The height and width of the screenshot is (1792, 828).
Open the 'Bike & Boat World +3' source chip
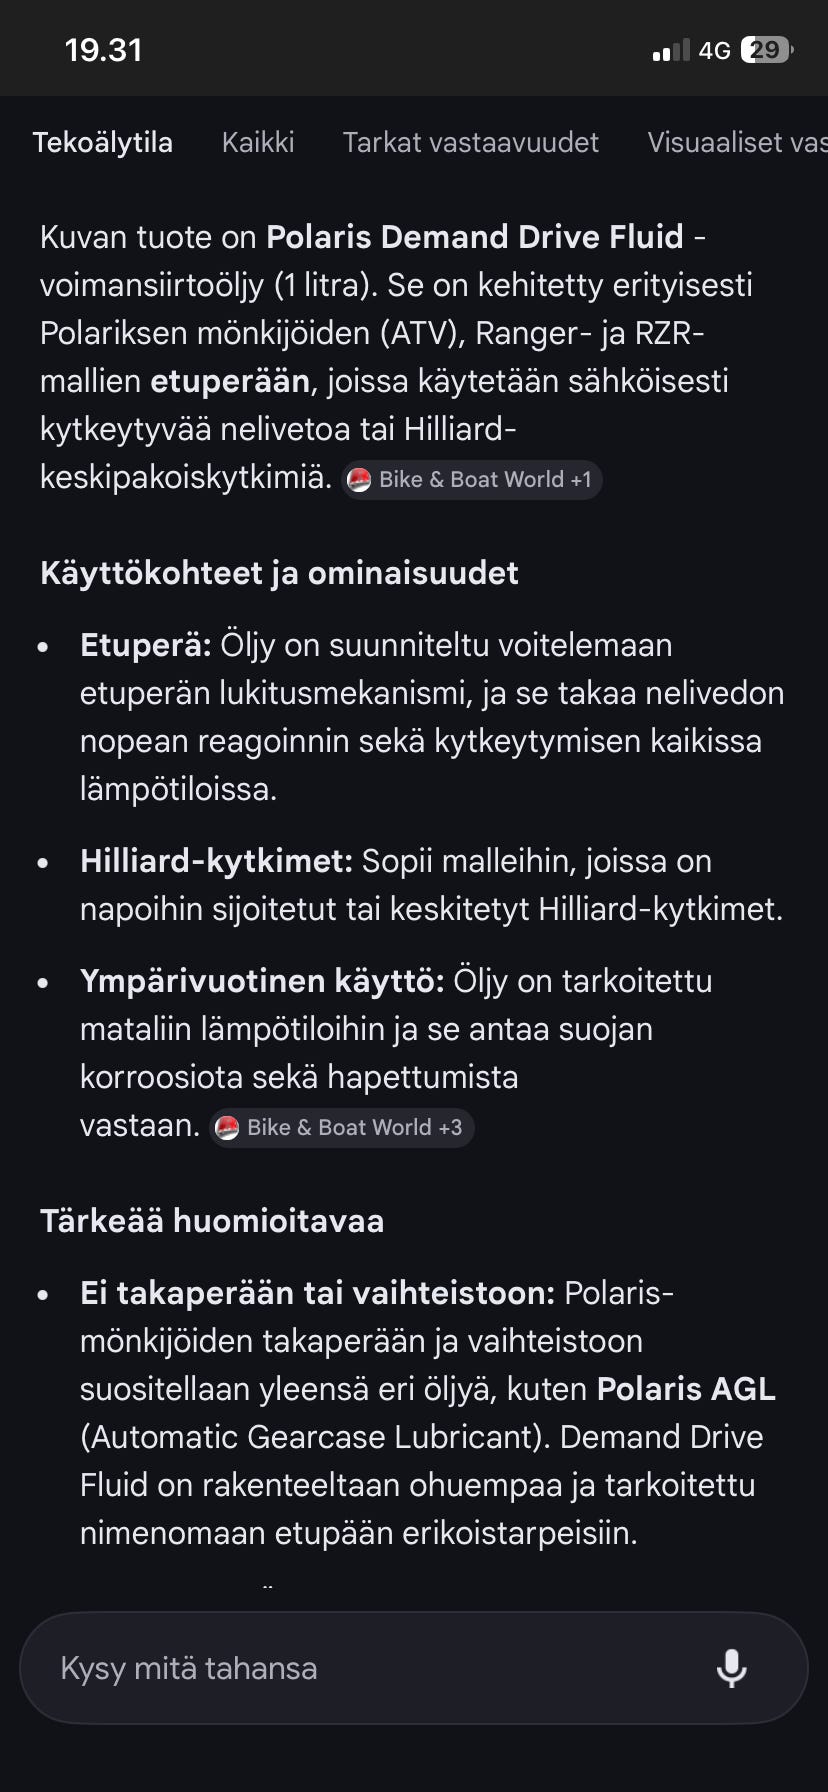coord(340,1127)
